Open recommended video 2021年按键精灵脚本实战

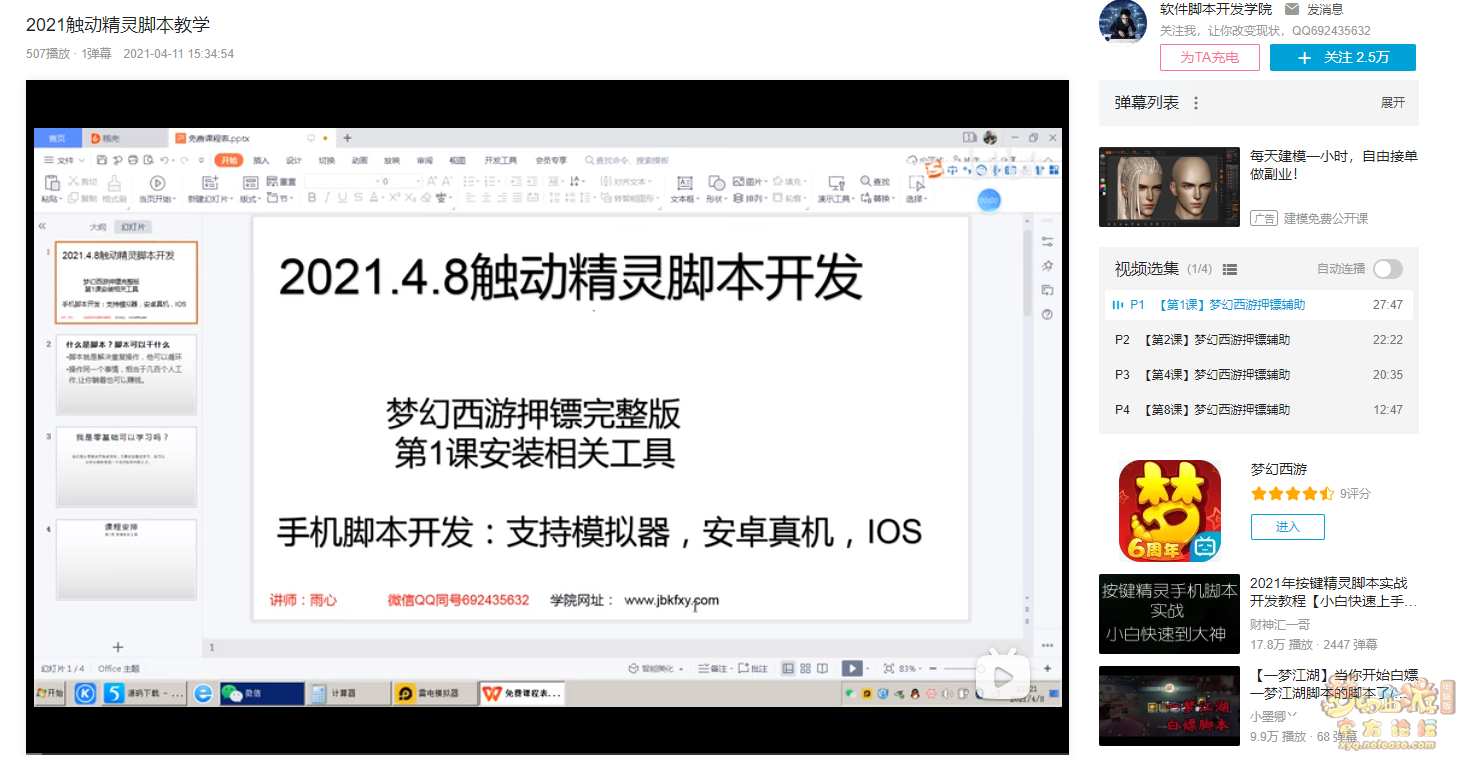click(1333, 592)
